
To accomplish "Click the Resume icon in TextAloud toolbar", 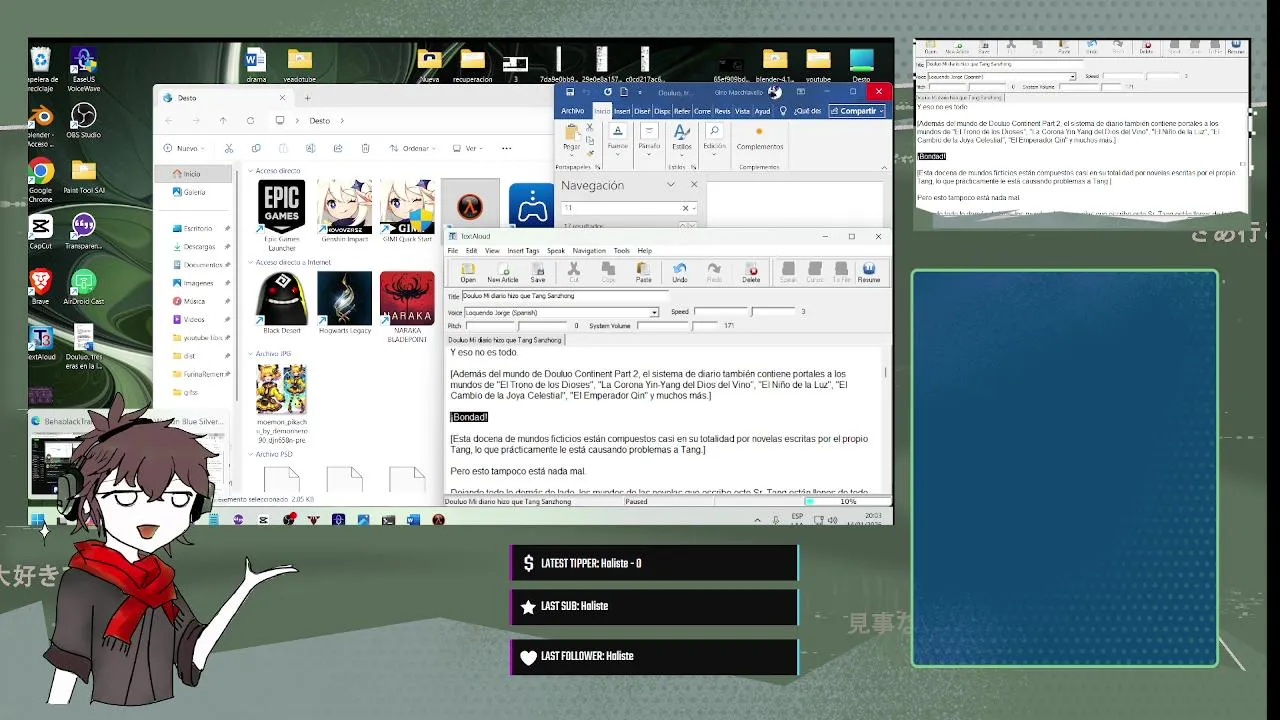I will pos(869,272).
